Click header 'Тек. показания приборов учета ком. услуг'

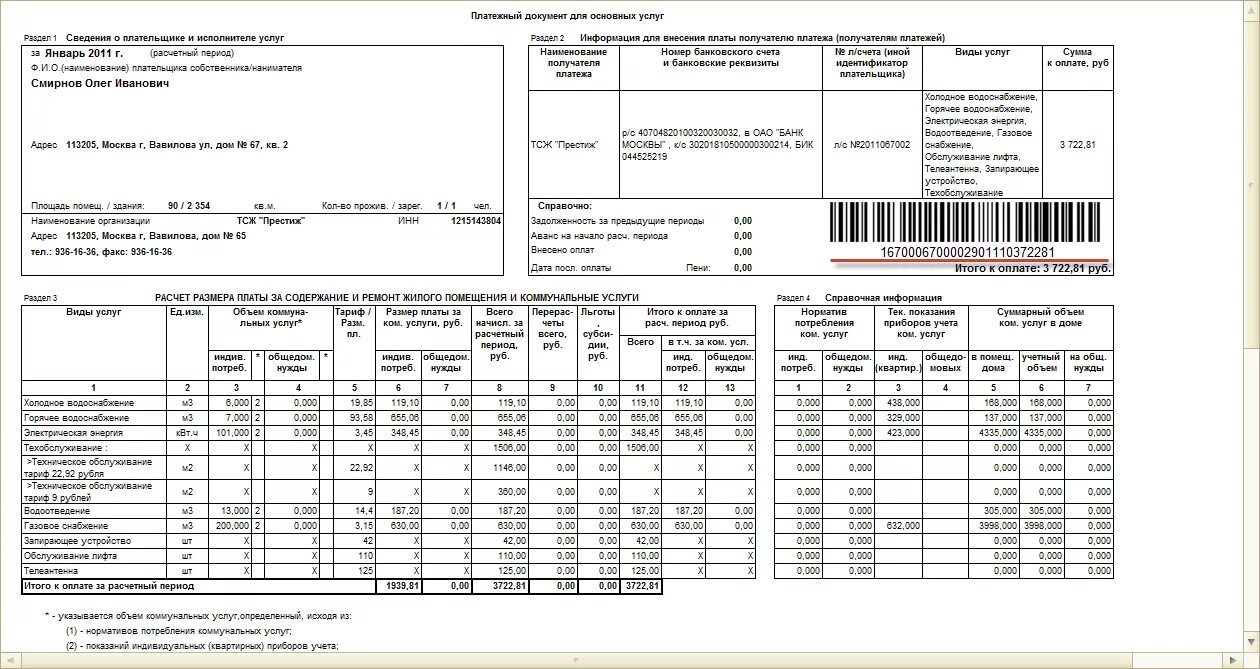pyautogui.click(x=922, y=323)
